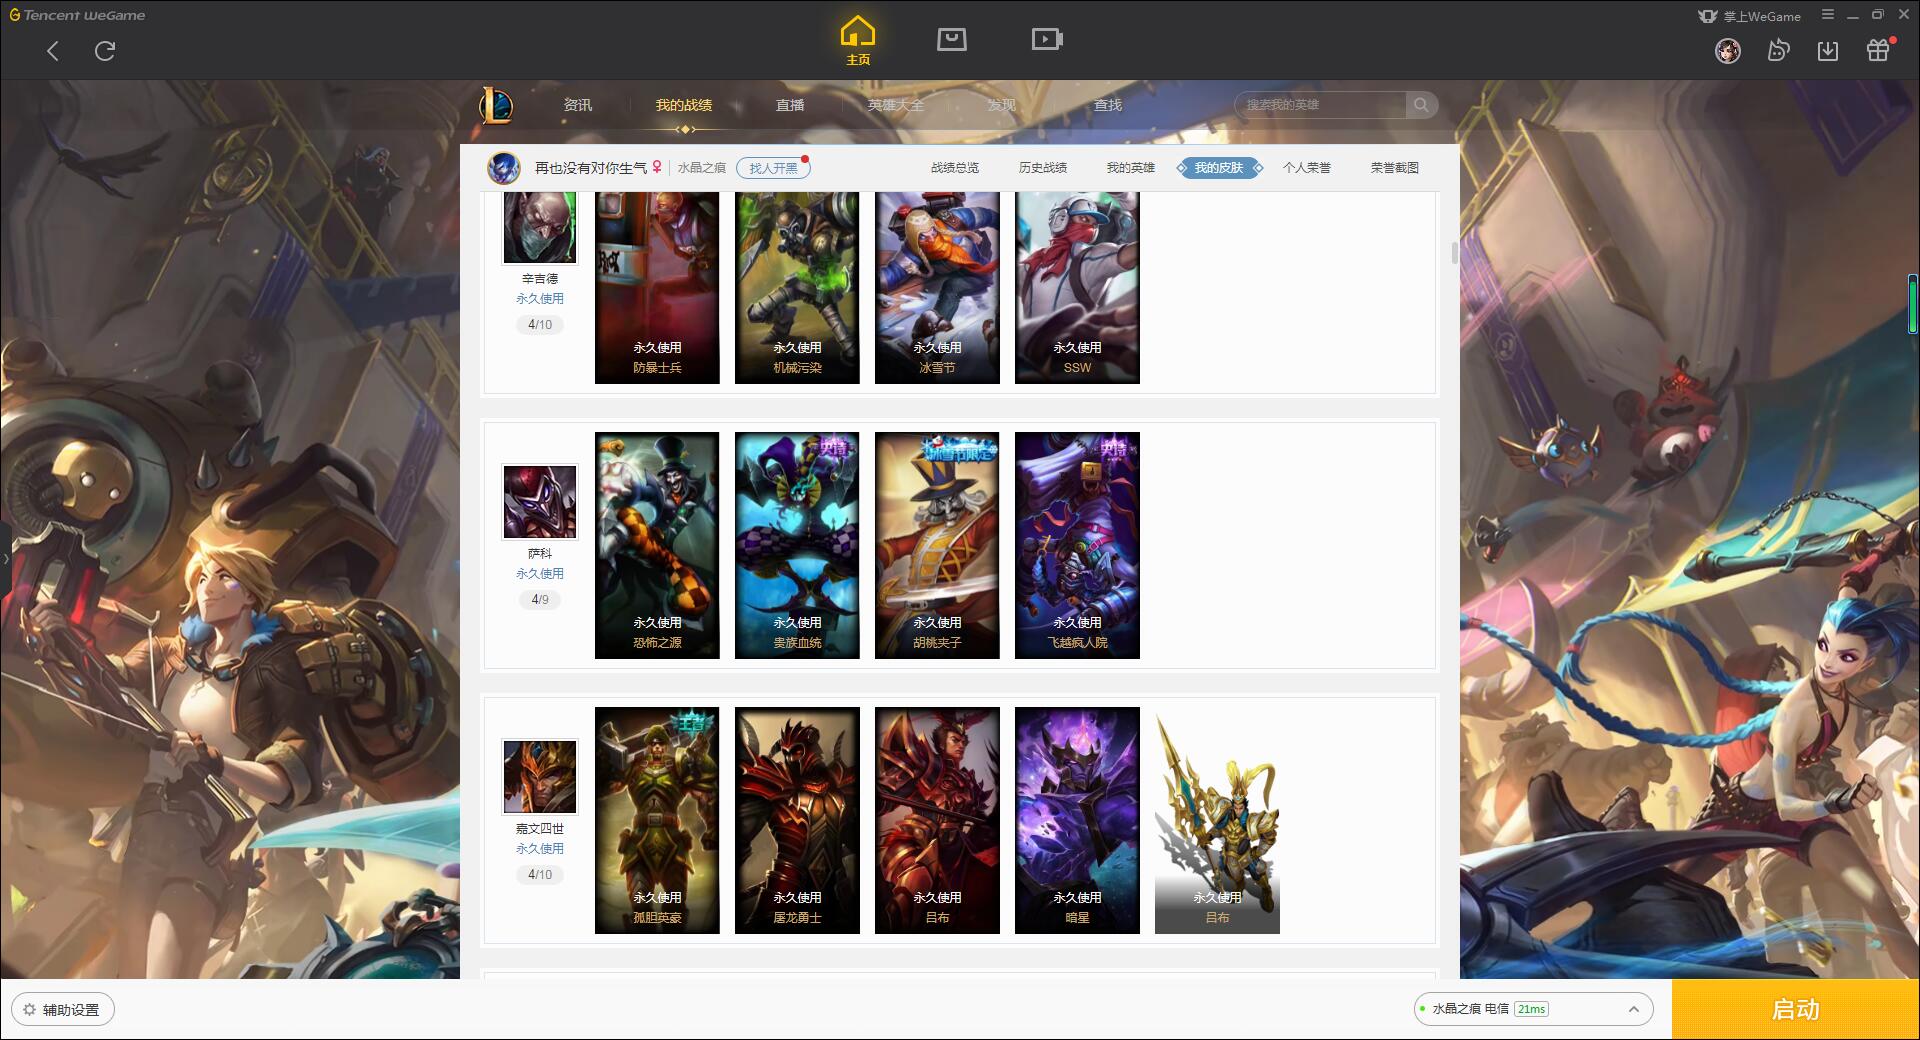Click the search magnifier icon
This screenshot has width=1920, height=1040.
pyautogui.click(x=1421, y=105)
